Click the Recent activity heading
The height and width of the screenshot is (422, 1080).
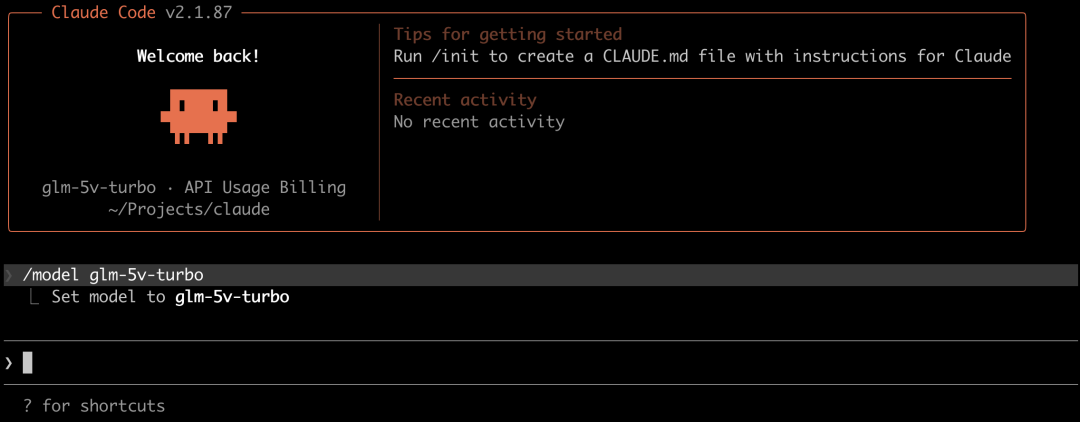[465, 100]
